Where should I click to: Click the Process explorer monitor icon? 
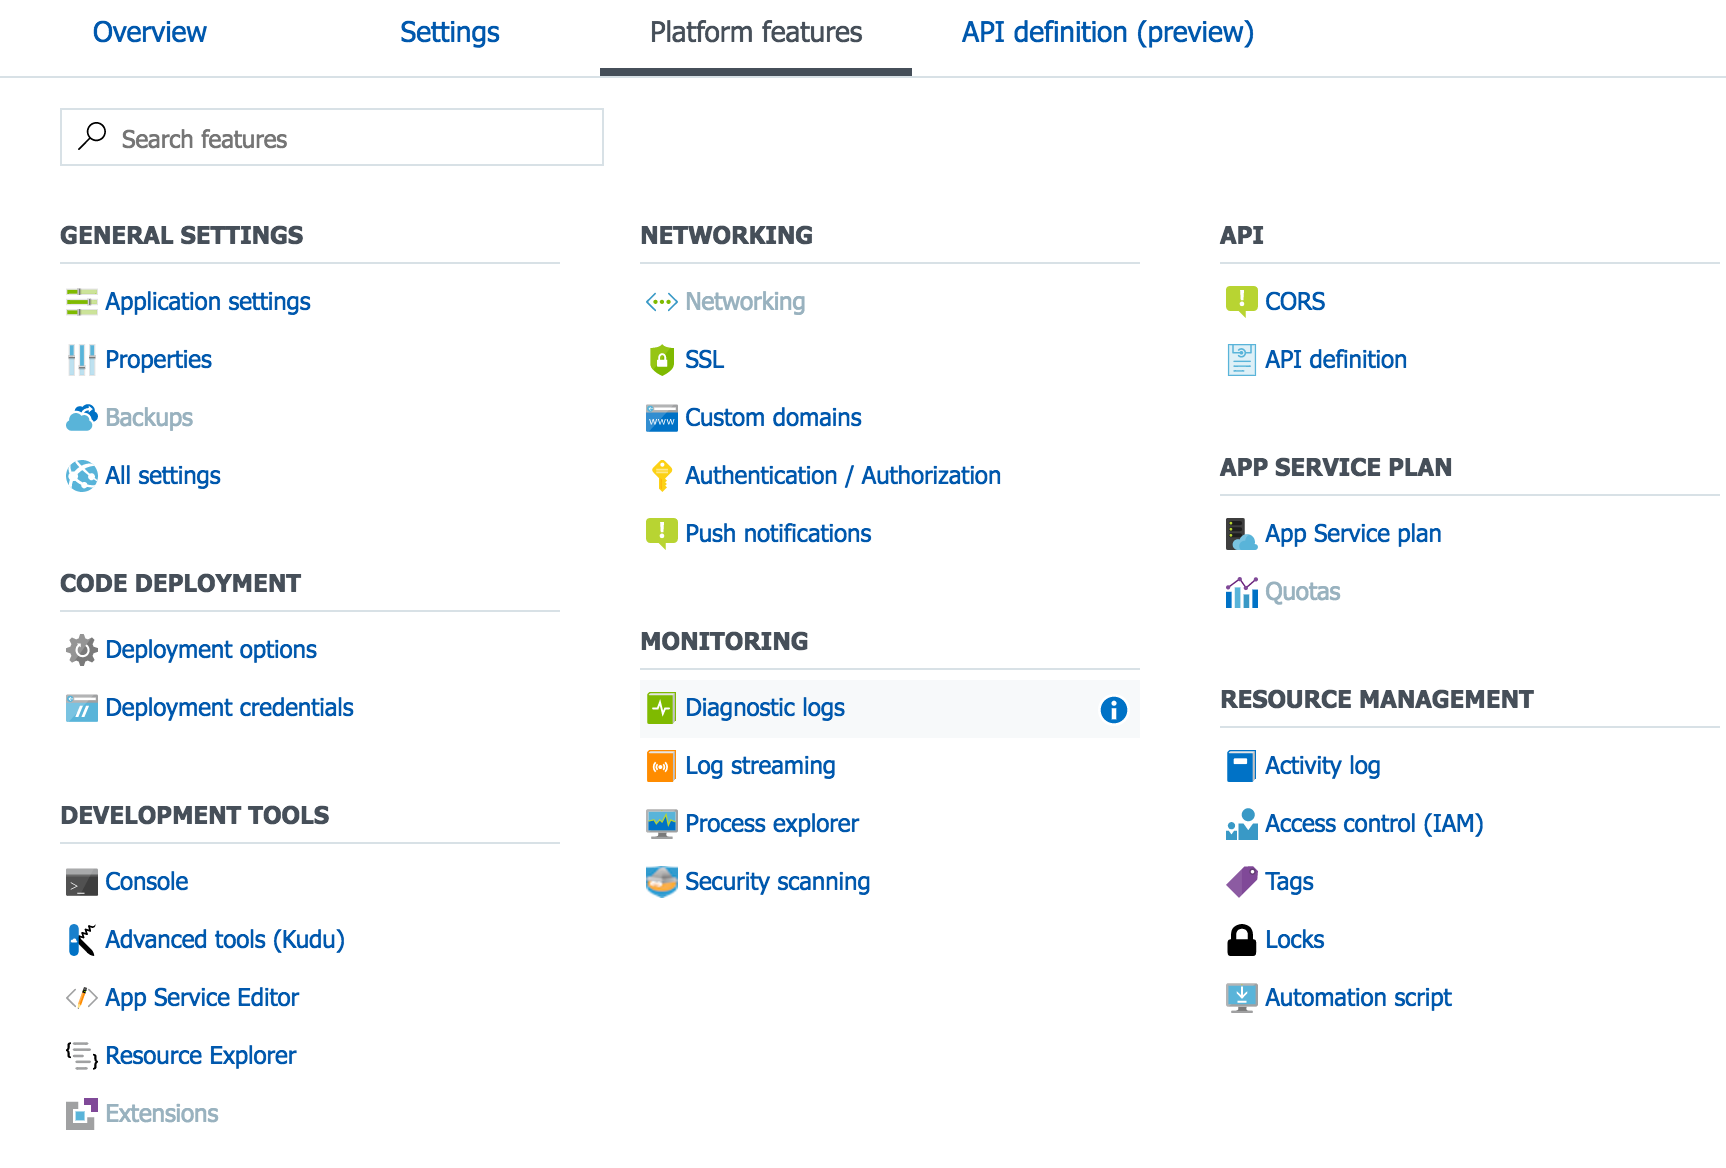click(661, 824)
